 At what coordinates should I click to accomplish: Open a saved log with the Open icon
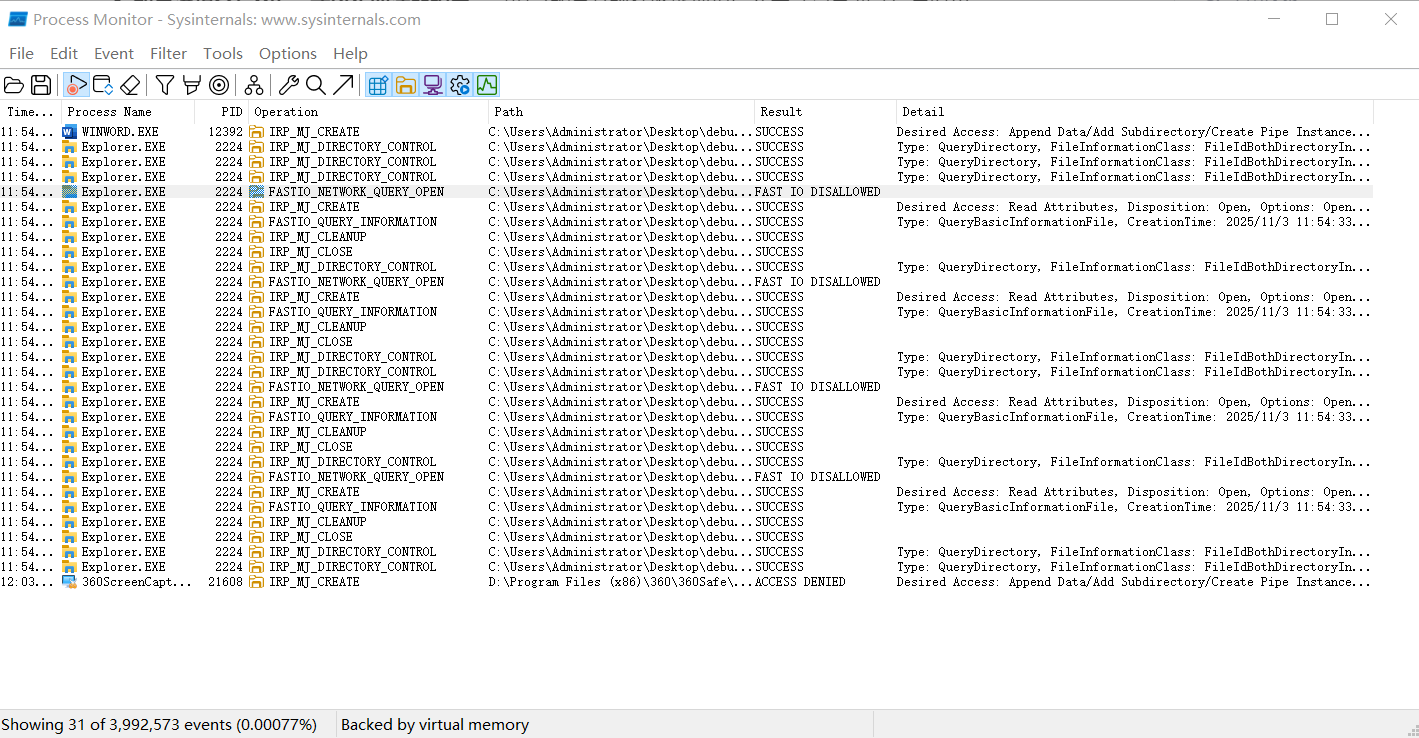pos(14,85)
